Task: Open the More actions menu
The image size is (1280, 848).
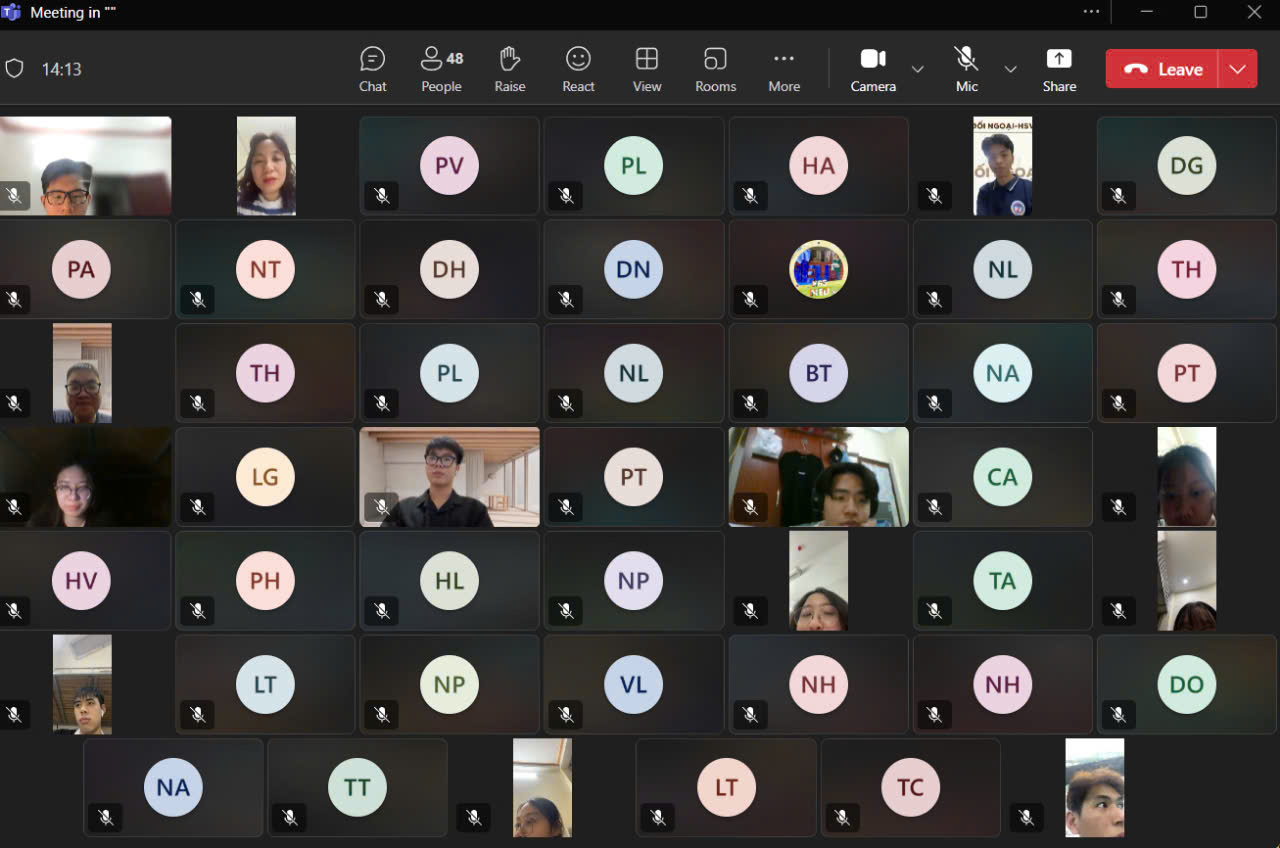Action: [x=784, y=69]
